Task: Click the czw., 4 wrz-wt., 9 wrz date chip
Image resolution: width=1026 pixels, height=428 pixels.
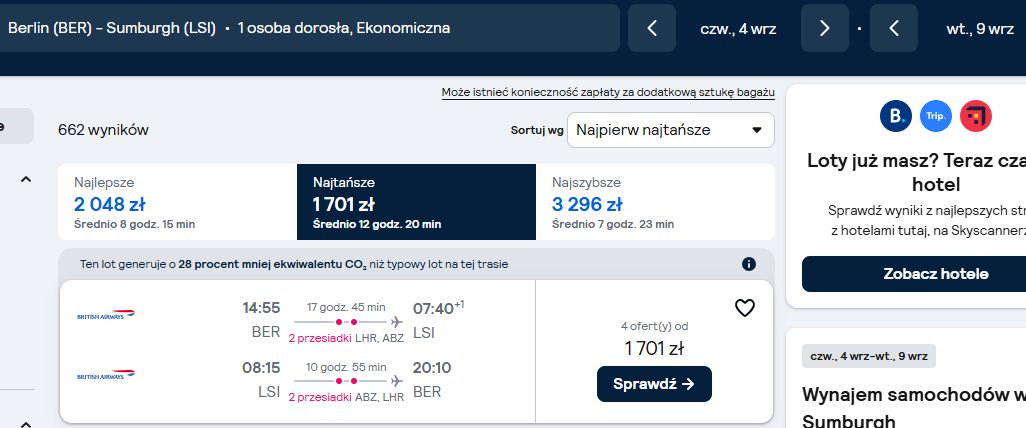Action: pos(869,356)
